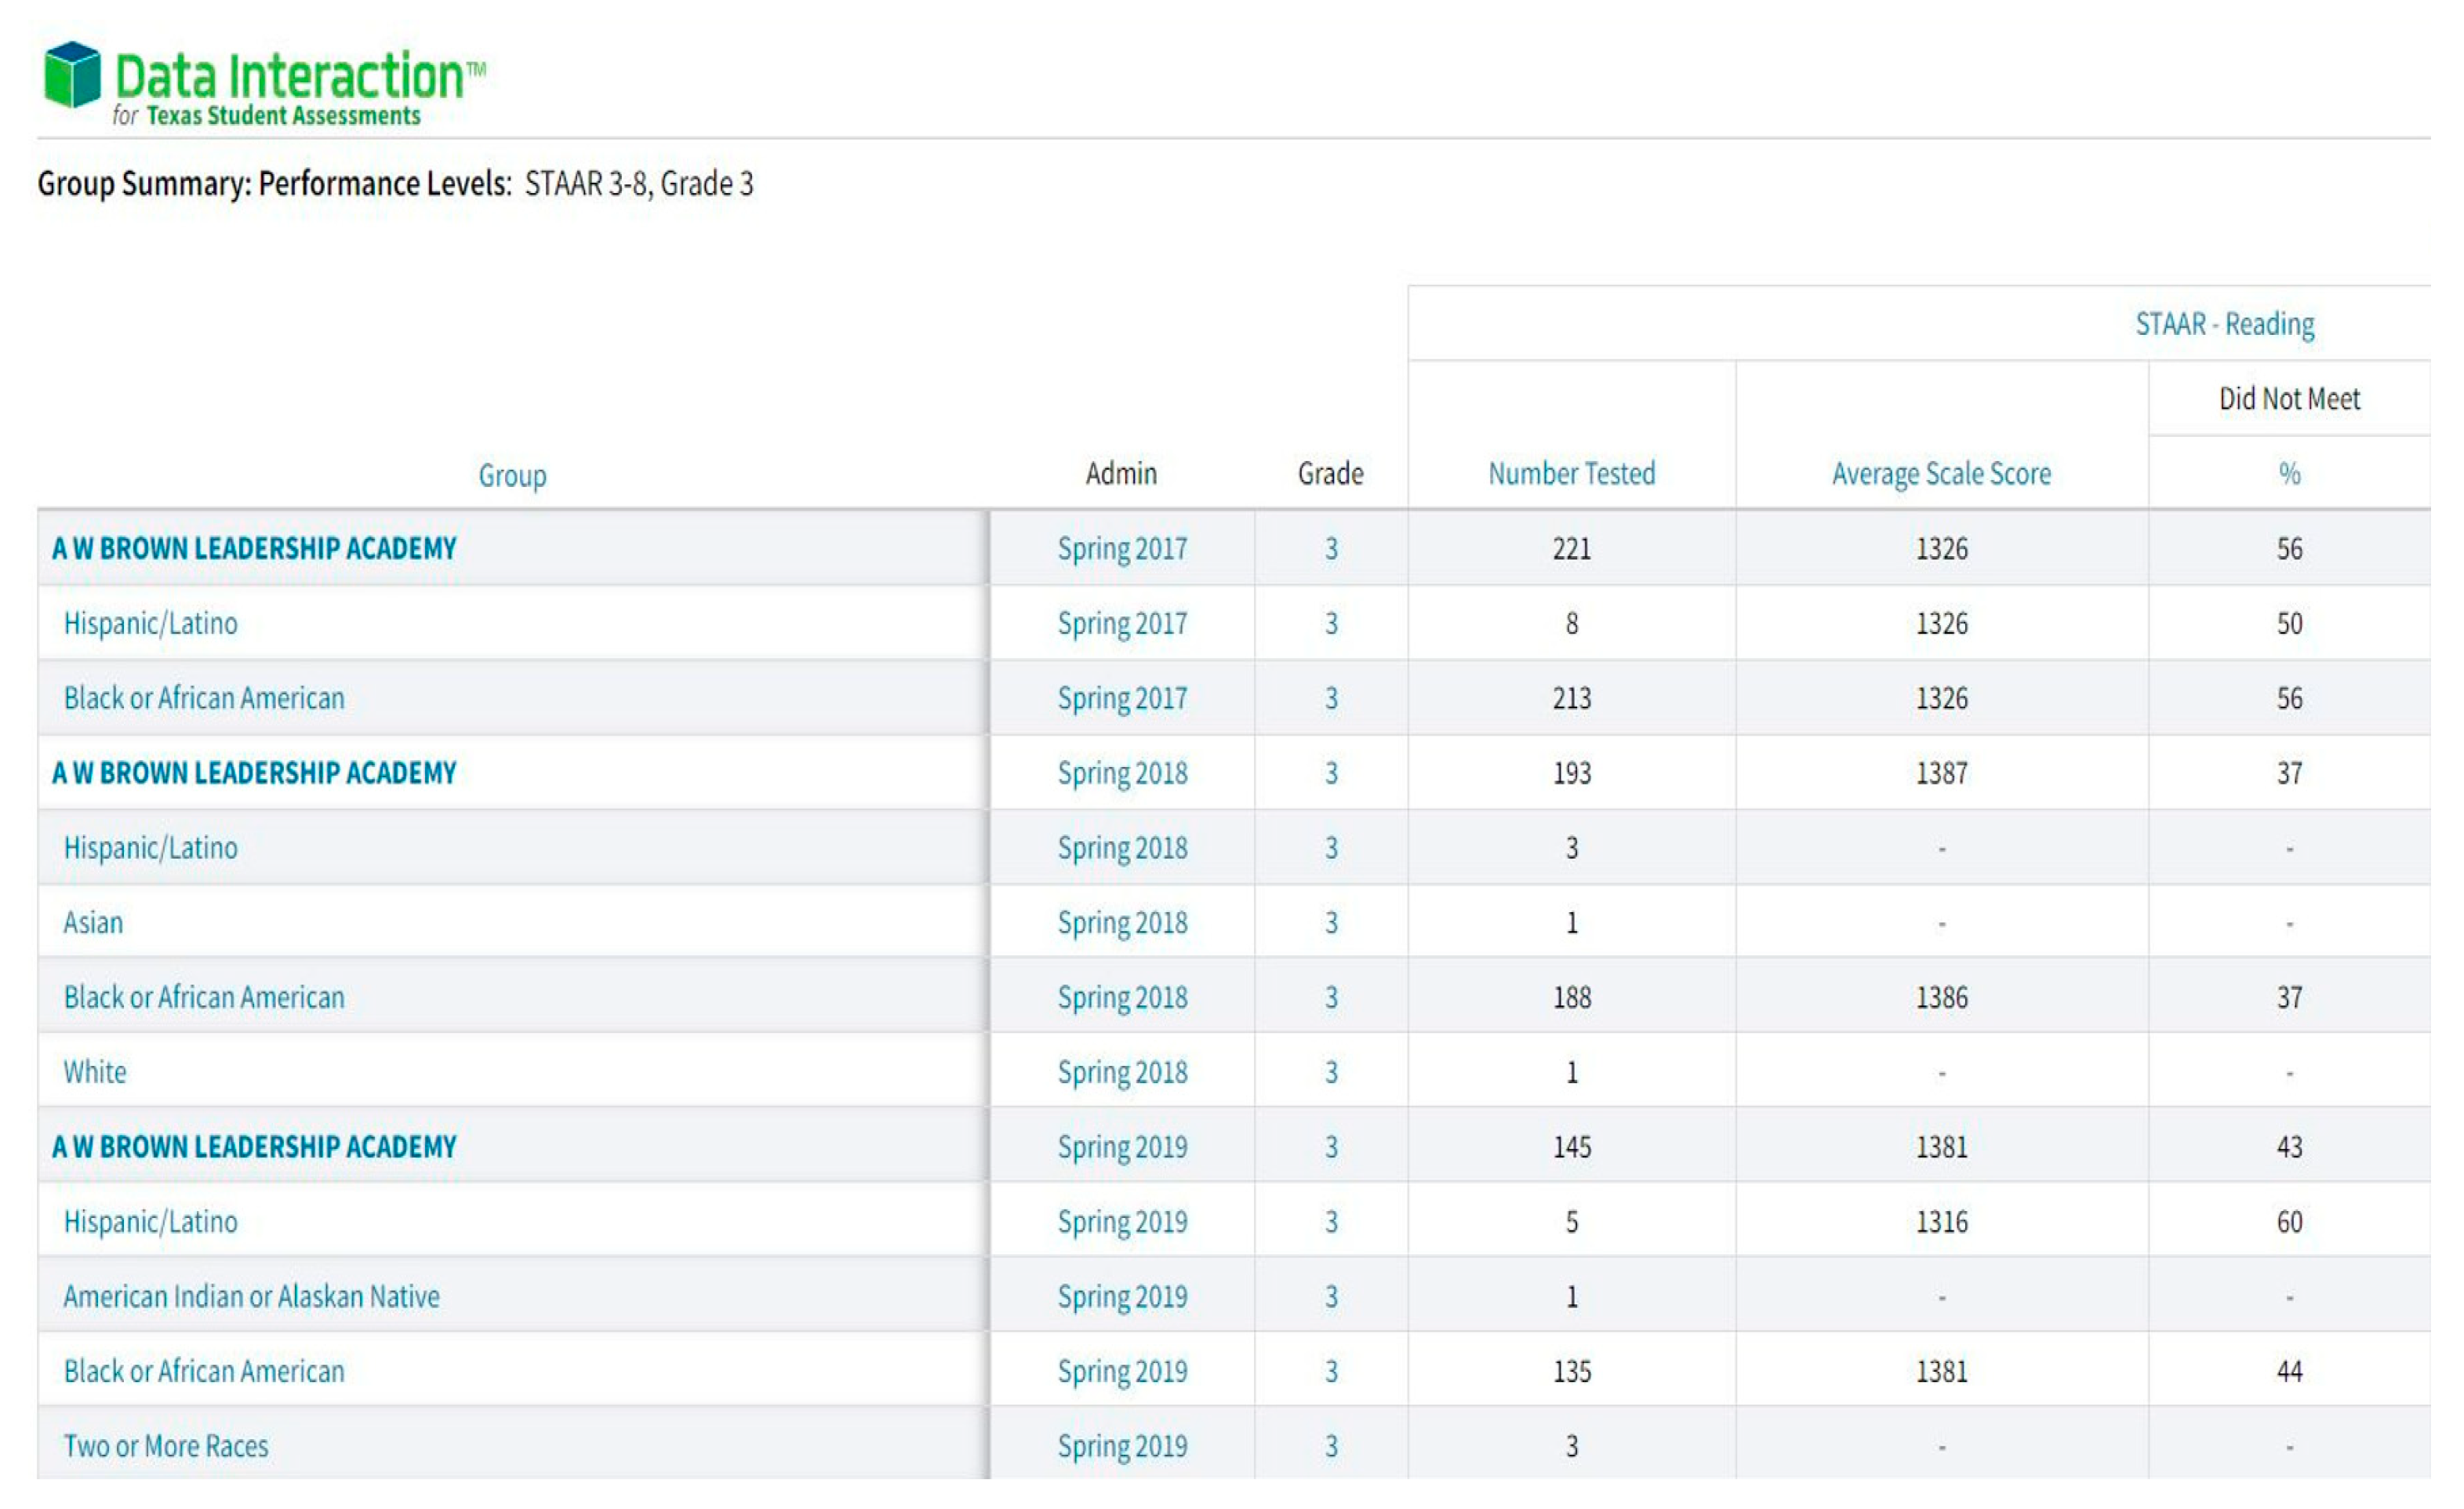Open the STAAR - Reading column header
The image size is (2464, 1509).
2224,323
